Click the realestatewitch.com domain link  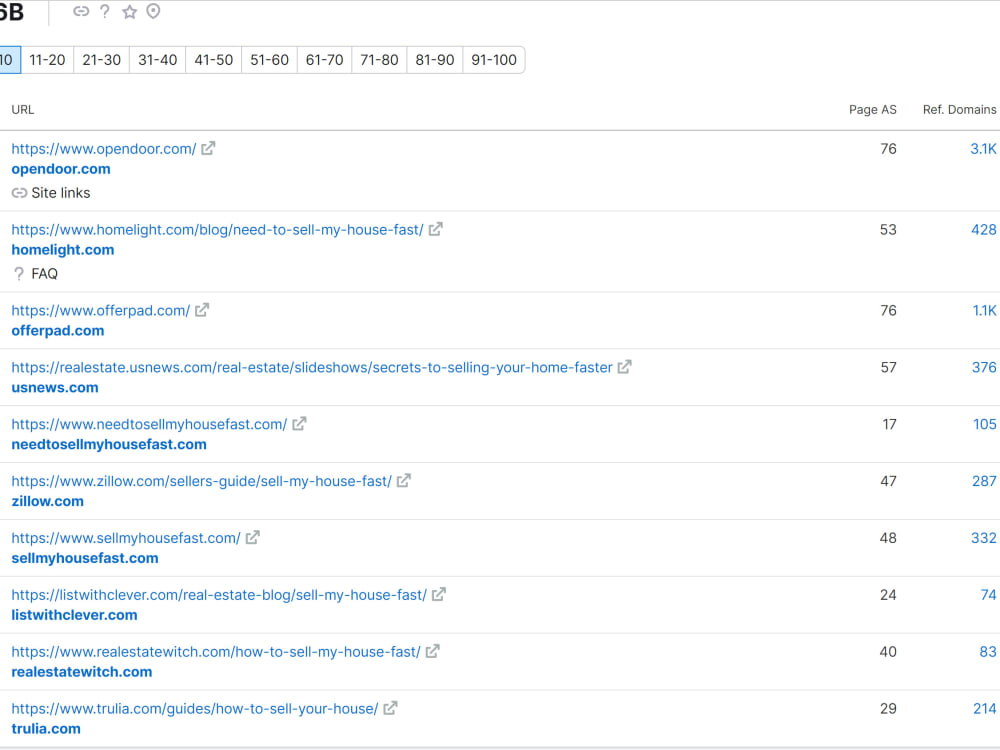82,672
